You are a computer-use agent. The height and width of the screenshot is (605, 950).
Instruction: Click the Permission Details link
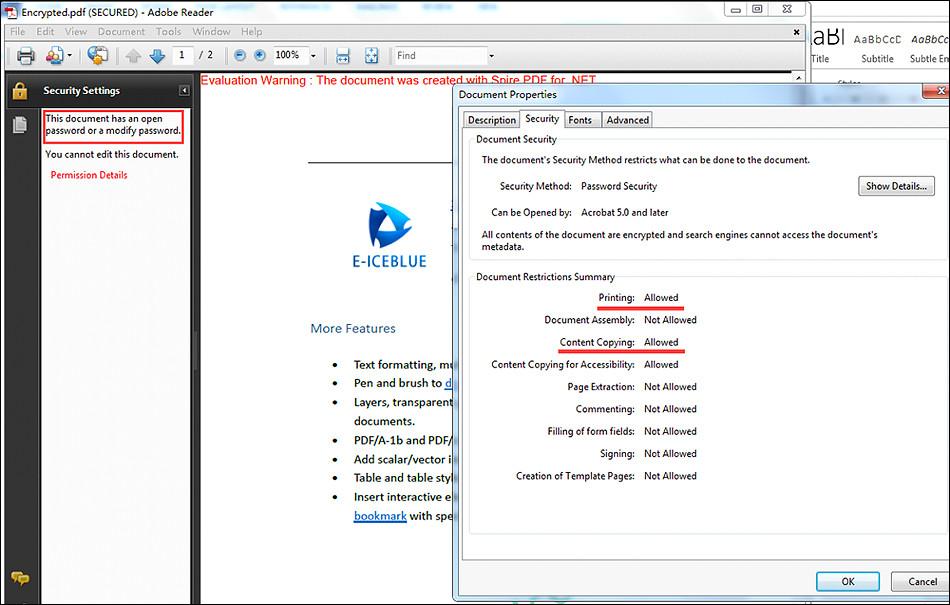pyautogui.click(x=89, y=175)
